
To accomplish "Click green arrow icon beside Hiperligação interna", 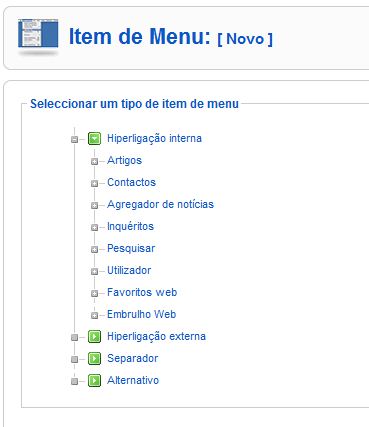I will point(94,138).
